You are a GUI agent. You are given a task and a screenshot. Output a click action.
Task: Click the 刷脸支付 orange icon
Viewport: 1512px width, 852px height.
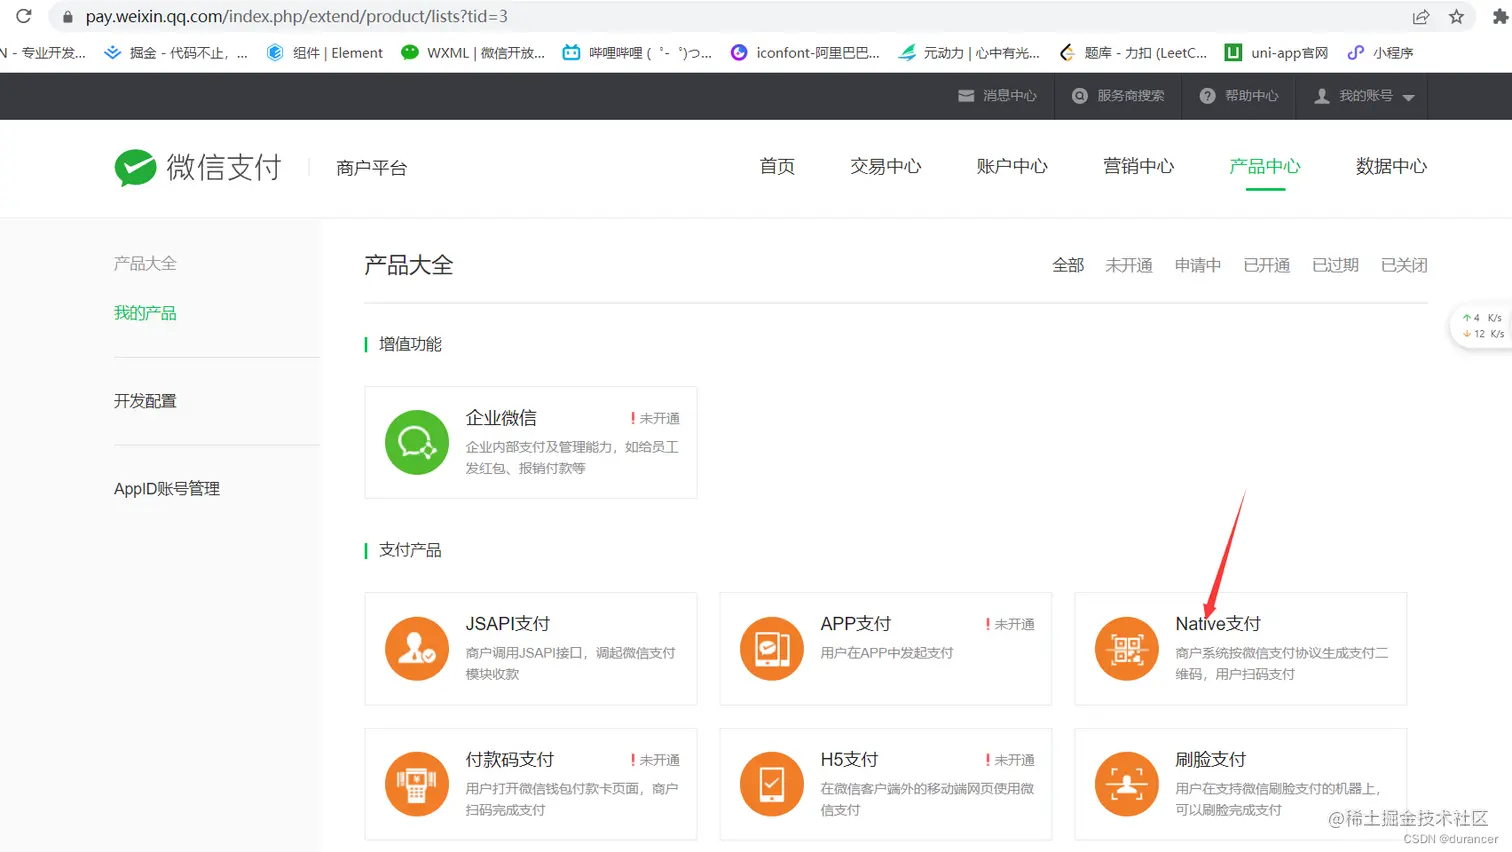pos(1127,784)
